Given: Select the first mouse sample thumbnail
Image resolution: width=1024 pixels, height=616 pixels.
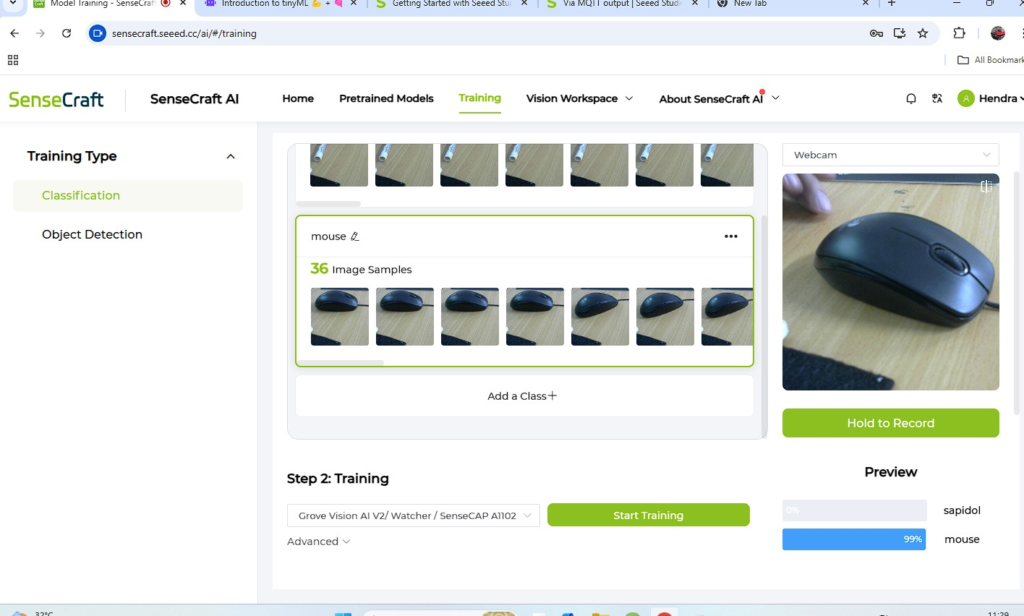Looking at the screenshot, I should (340, 317).
